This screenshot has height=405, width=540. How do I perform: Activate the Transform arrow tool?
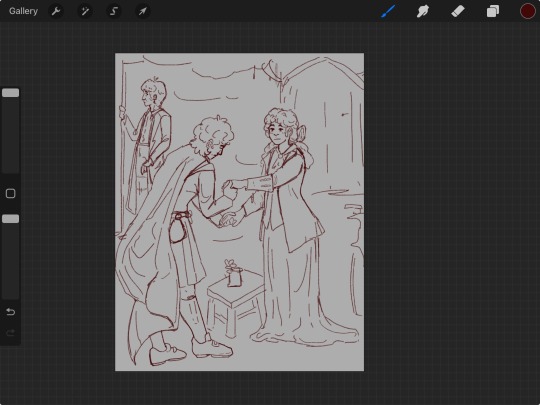click(142, 11)
